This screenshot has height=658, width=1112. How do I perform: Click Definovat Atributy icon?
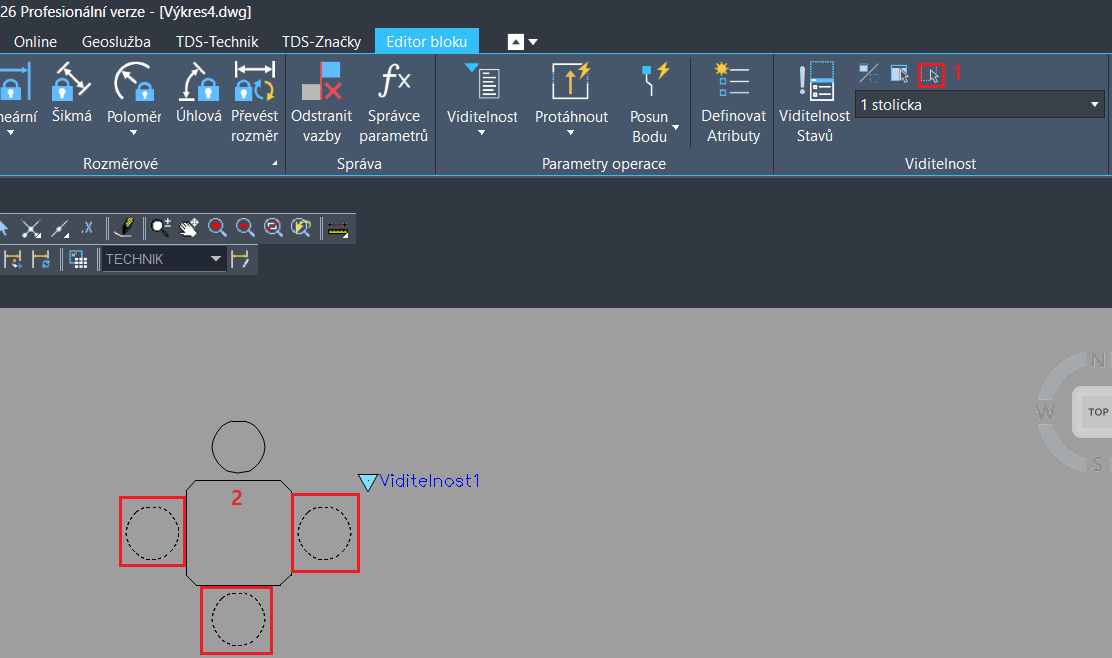[x=733, y=82]
